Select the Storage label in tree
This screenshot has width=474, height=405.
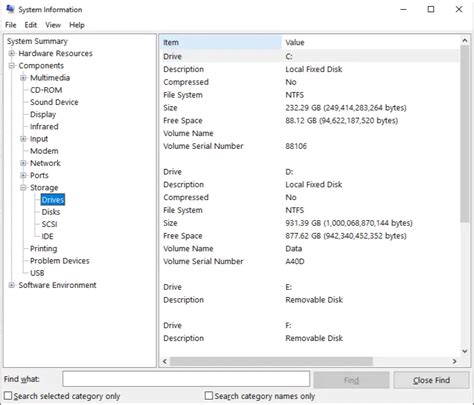pos(44,188)
